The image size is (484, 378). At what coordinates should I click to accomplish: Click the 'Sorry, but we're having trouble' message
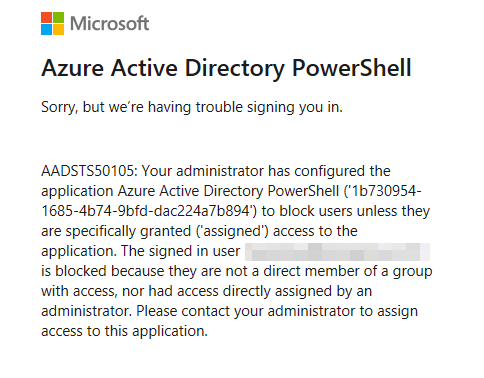coord(192,108)
